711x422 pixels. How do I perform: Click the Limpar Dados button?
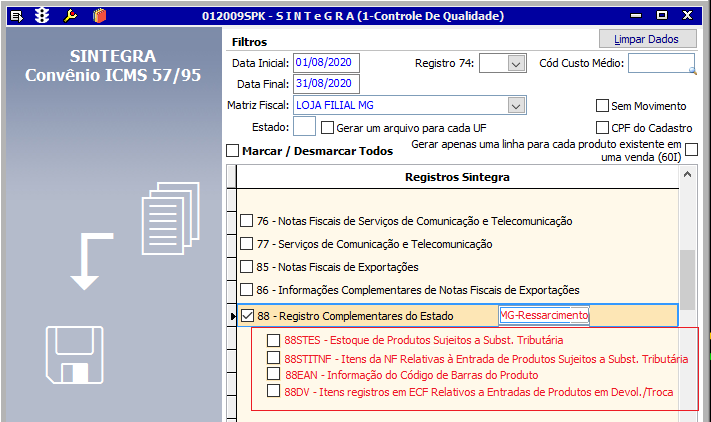(648, 39)
